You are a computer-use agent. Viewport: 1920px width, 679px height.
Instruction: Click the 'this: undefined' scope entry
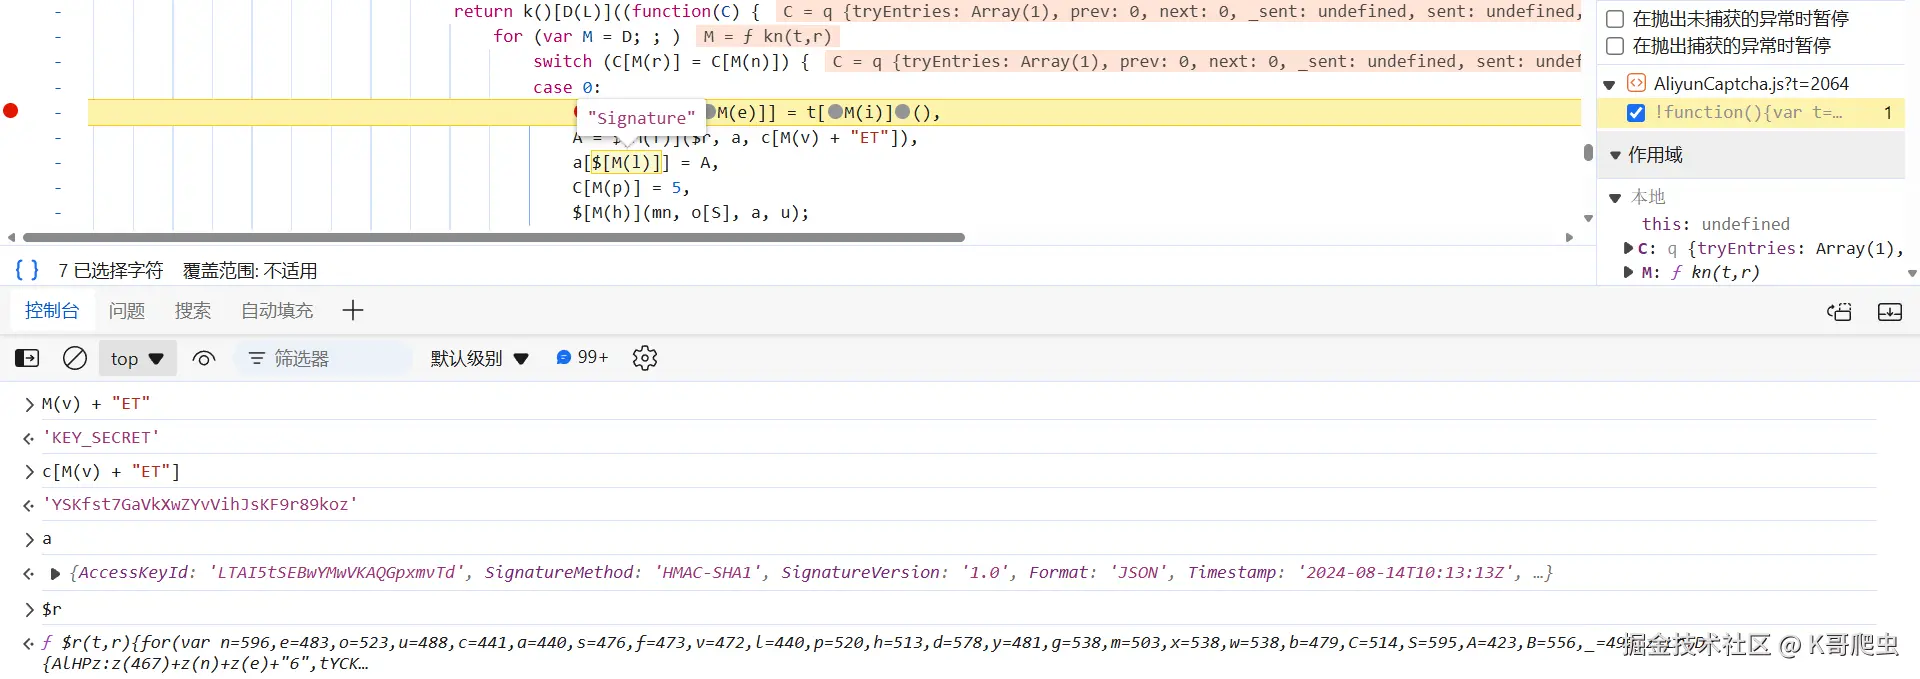coord(1716,224)
